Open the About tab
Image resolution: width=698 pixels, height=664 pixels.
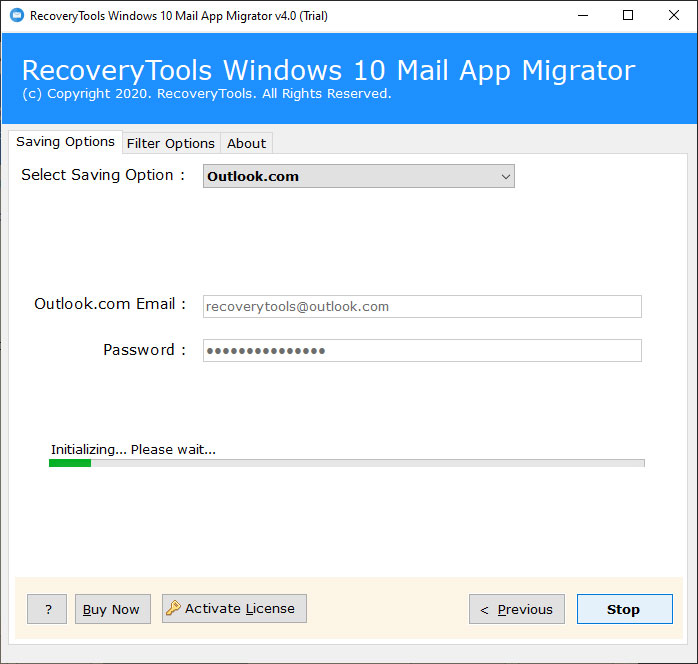point(246,143)
